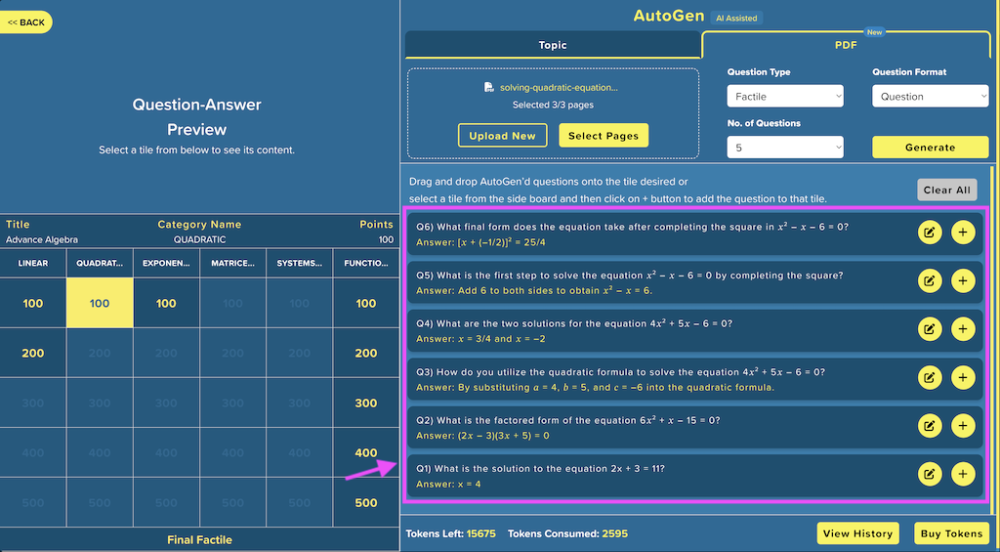
Task: Add question Q3 with its plus button
Action: 962,378
